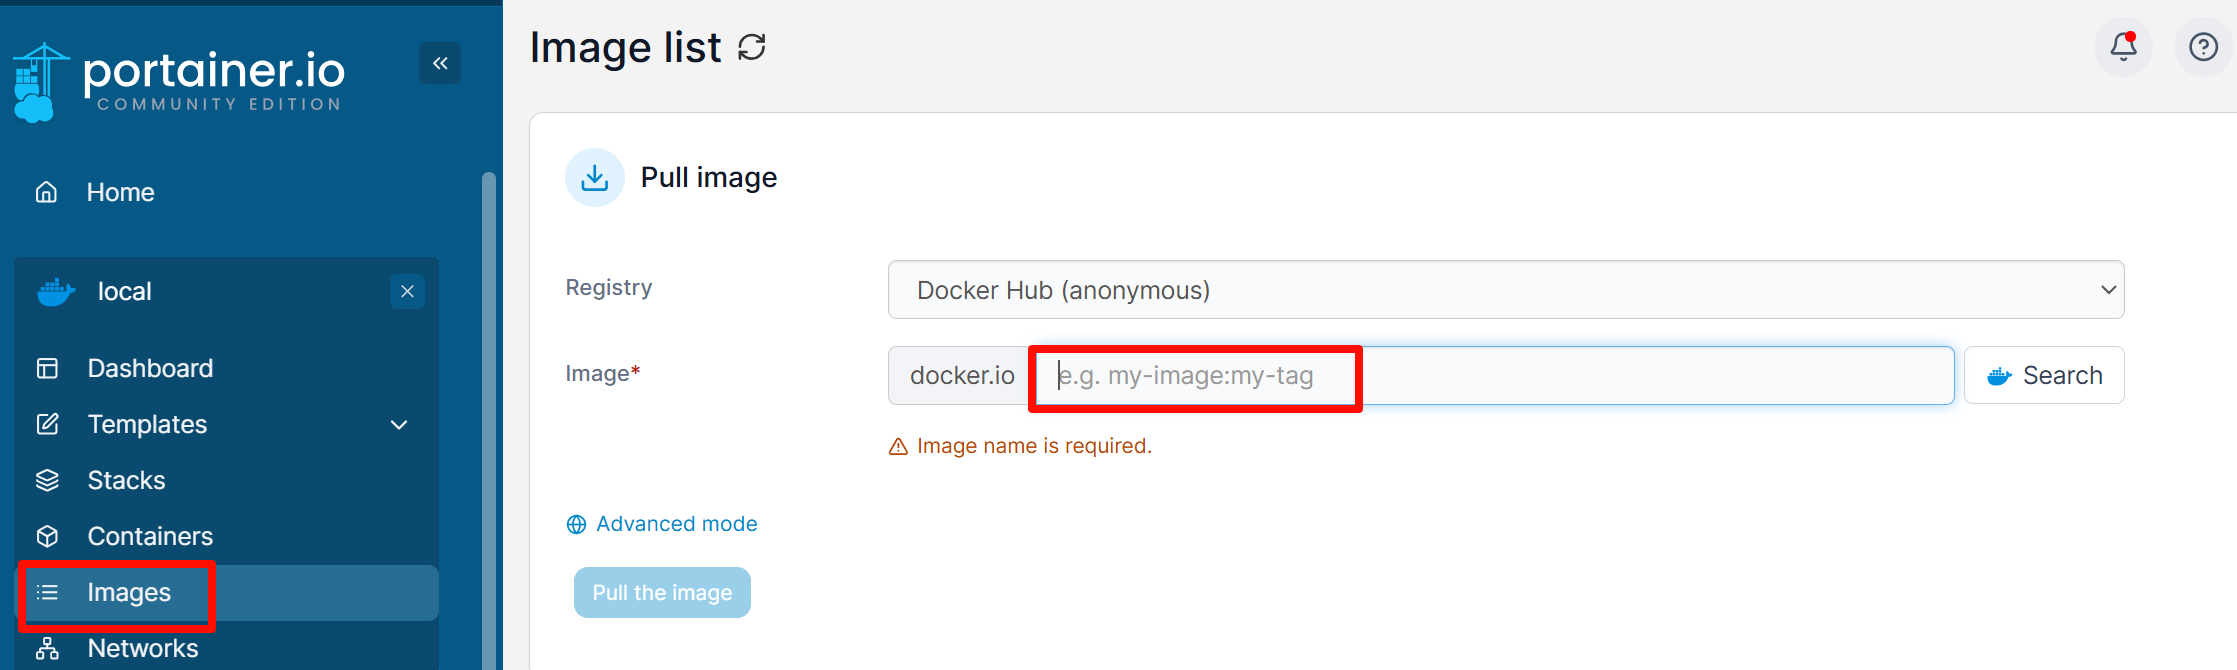Image resolution: width=2237 pixels, height=670 pixels.
Task: Open the Registry dropdown
Action: coord(1505,290)
